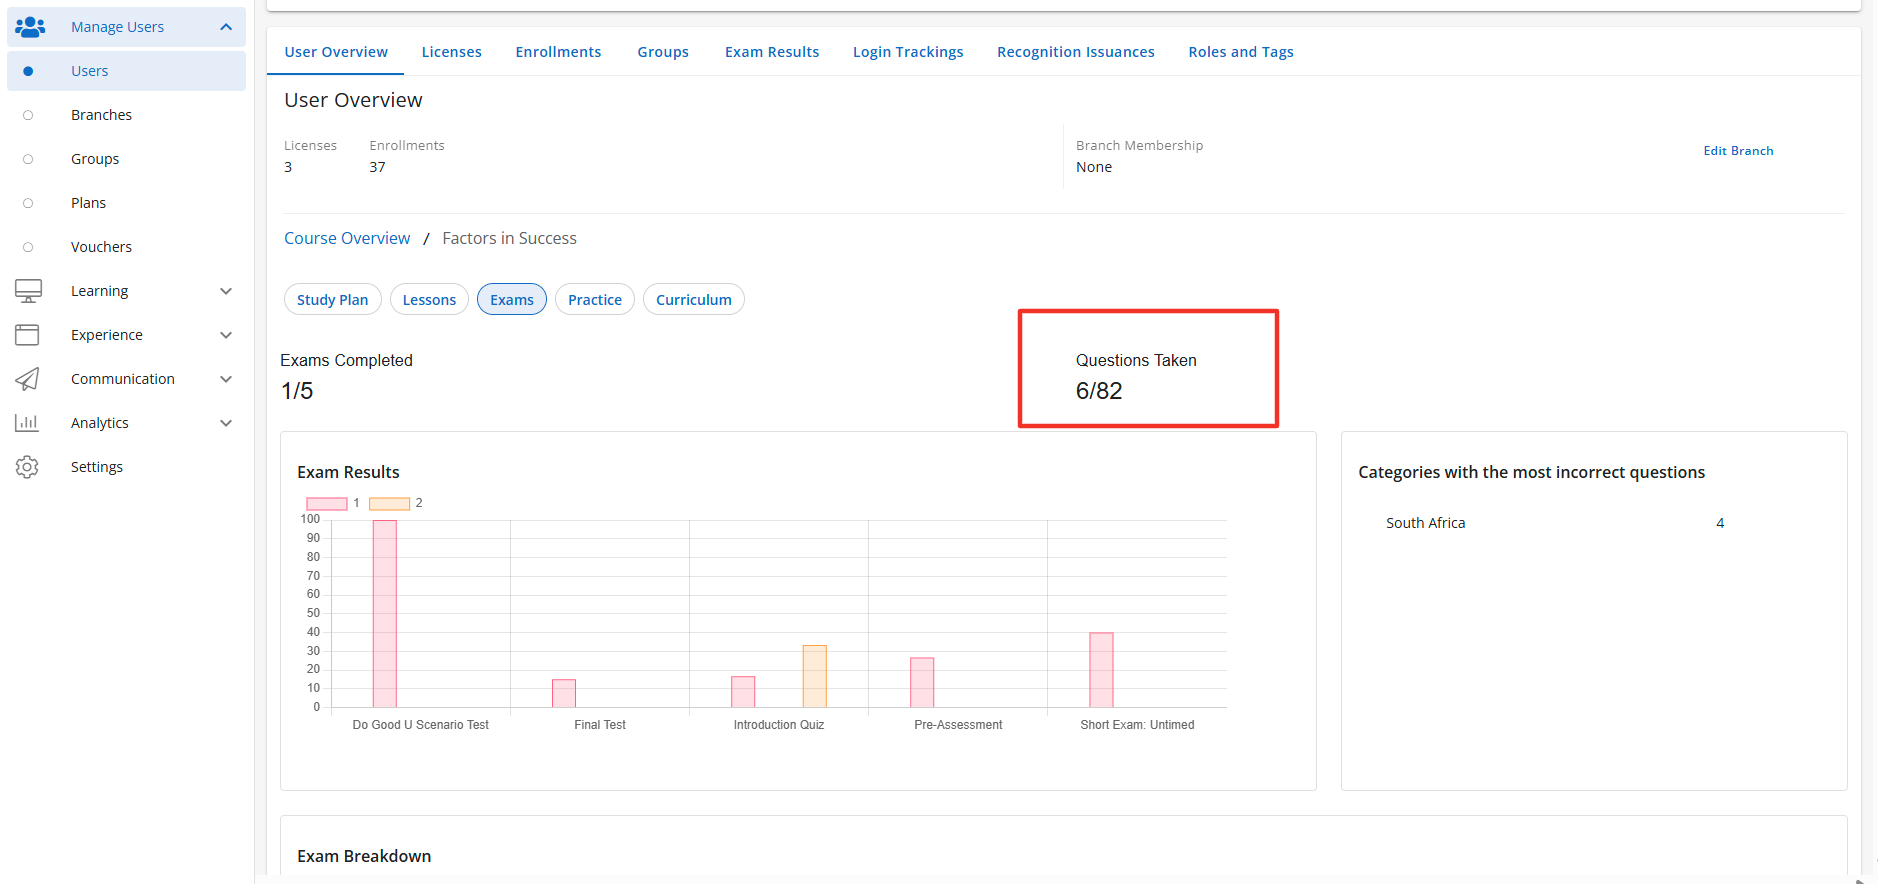Click the Learning monitor icon in sidebar

(28, 291)
